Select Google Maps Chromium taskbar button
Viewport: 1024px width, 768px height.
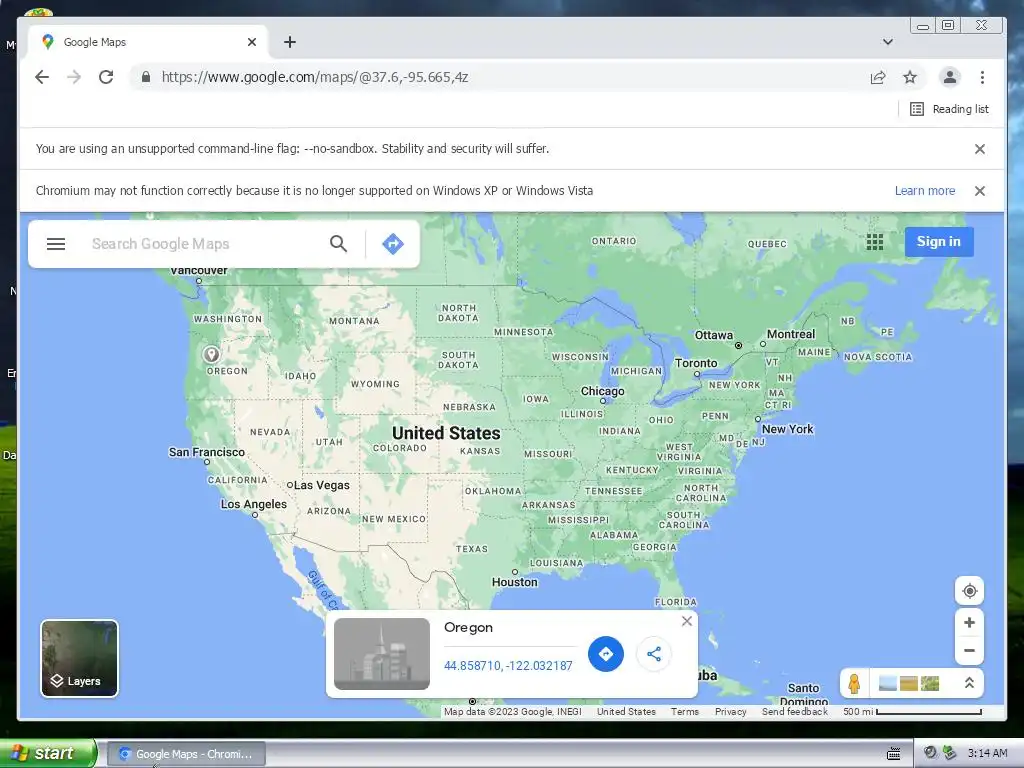(186, 754)
